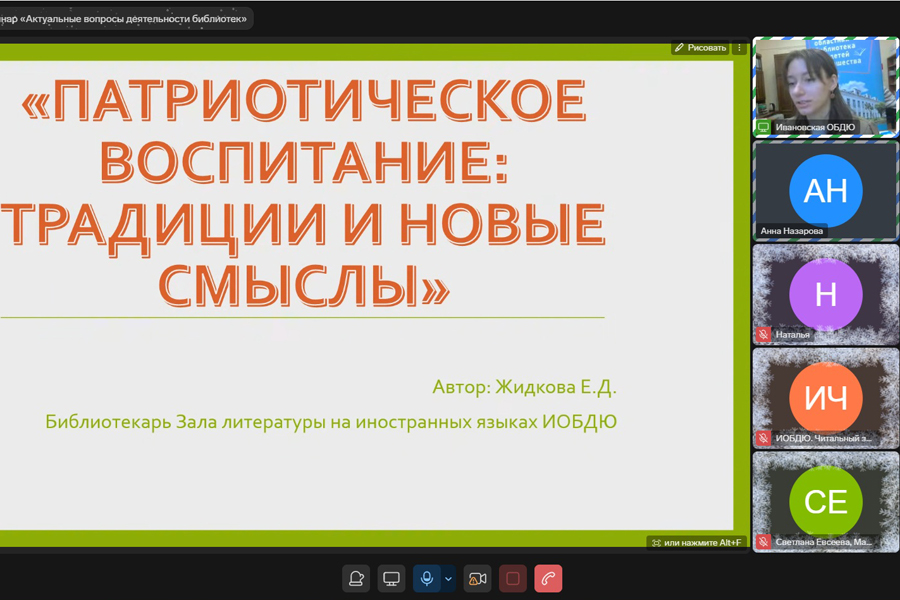Image resolution: width=900 pixels, height=600 pixels.
Task: Click the screen-share indicator on Ивановская ОБДЮ
Action: point(764,128)
